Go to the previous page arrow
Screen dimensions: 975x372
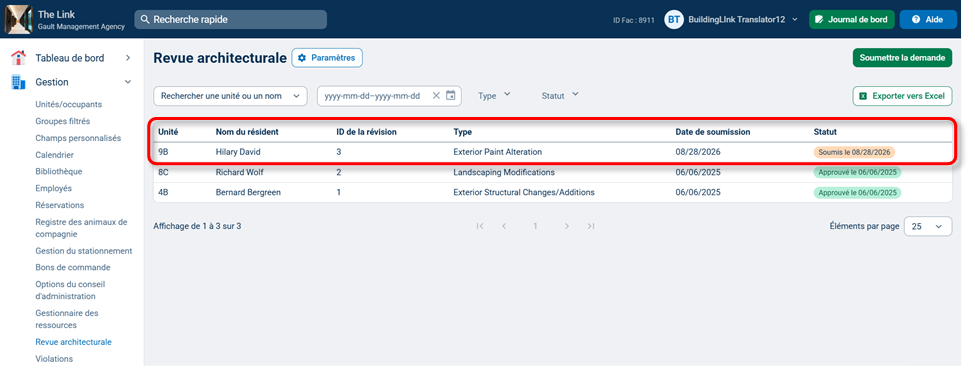(504, 226)
